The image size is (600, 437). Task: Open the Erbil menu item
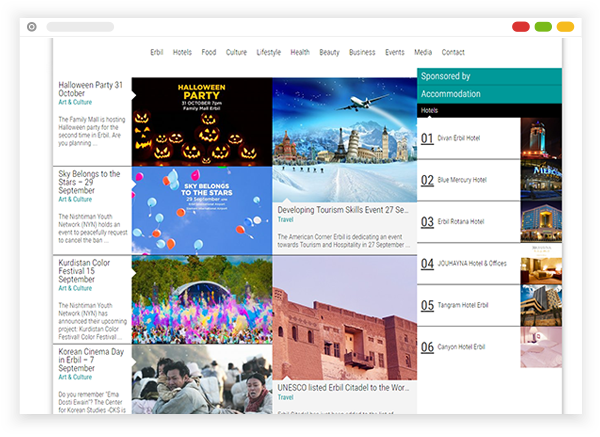coord(157,52)
